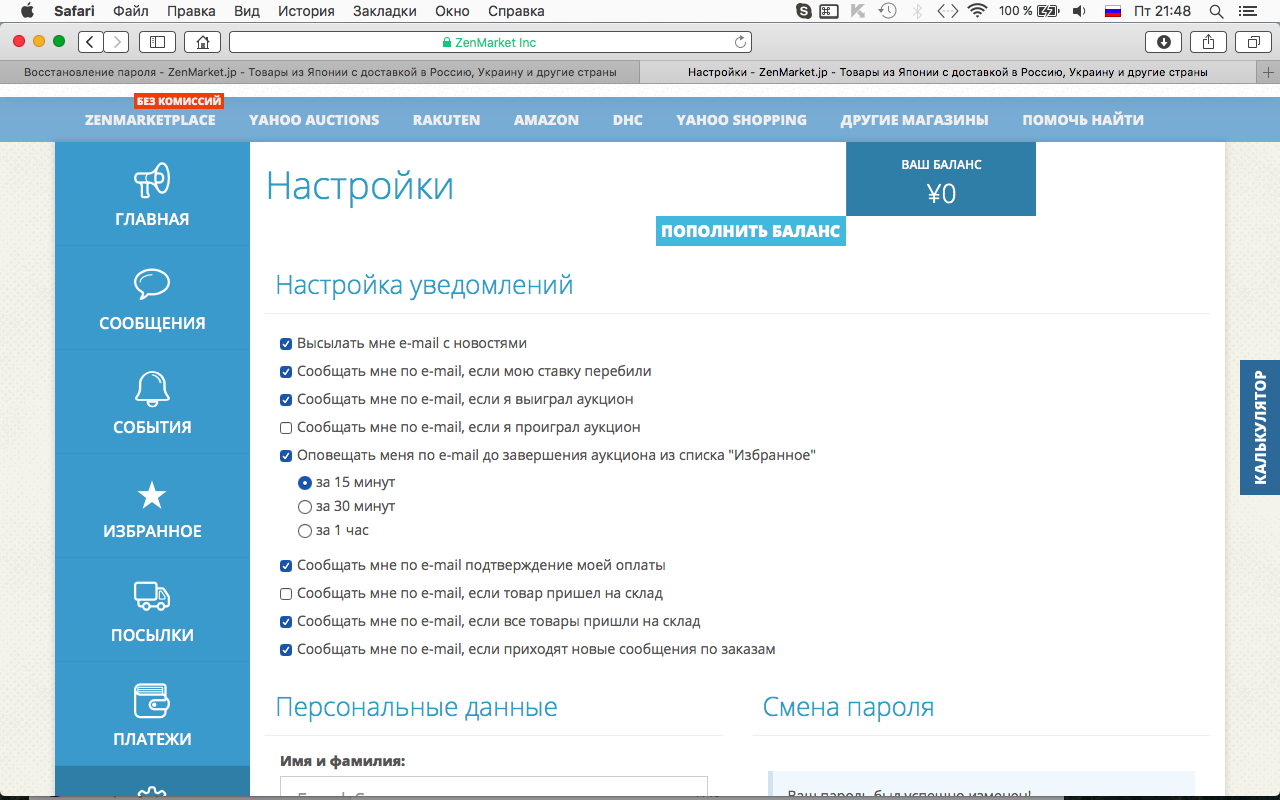Open RAKUTEN nav link
1280x800 pixels.
click(446, 120)
